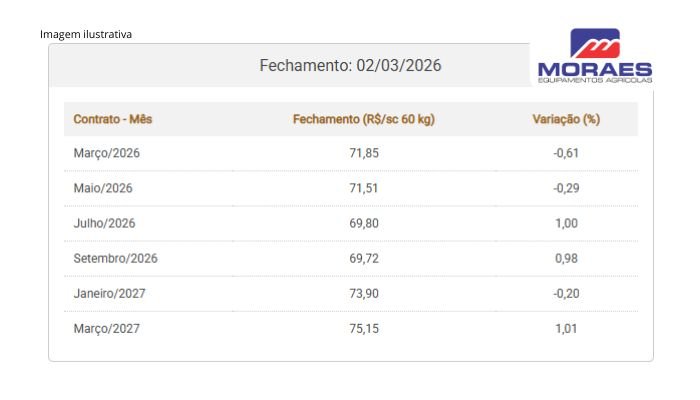Select the Março/2026 contract row label
The width and height of the screenshot is (700, 400).
click(x=104, y=153)
